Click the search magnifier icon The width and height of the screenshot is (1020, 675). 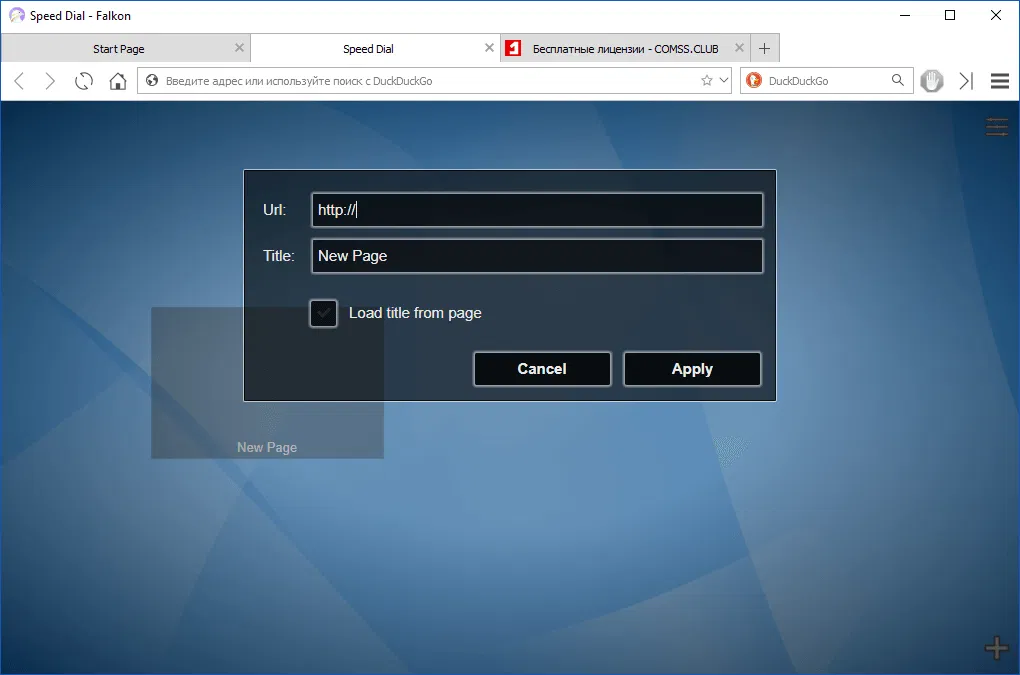tap(898, 80)
